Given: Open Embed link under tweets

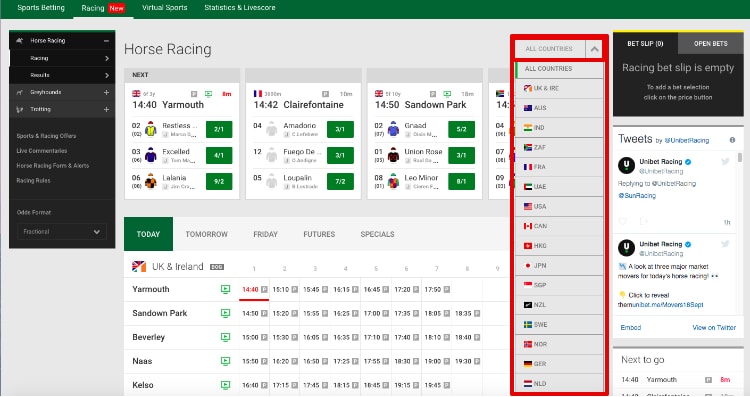Looking at the screenshot, I should coord(631,328).
